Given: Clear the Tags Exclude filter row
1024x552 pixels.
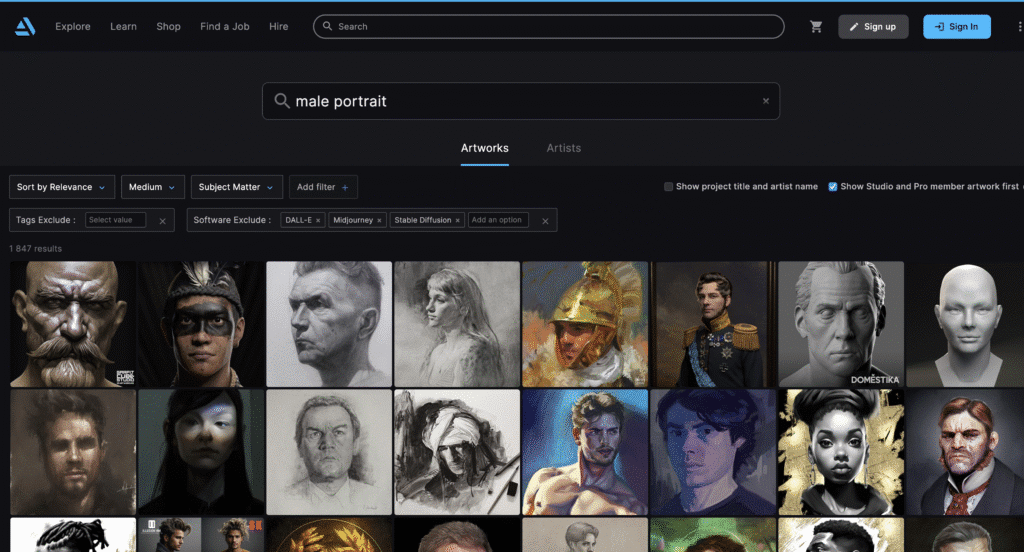Looking at the screenshot, I should 162,220.
